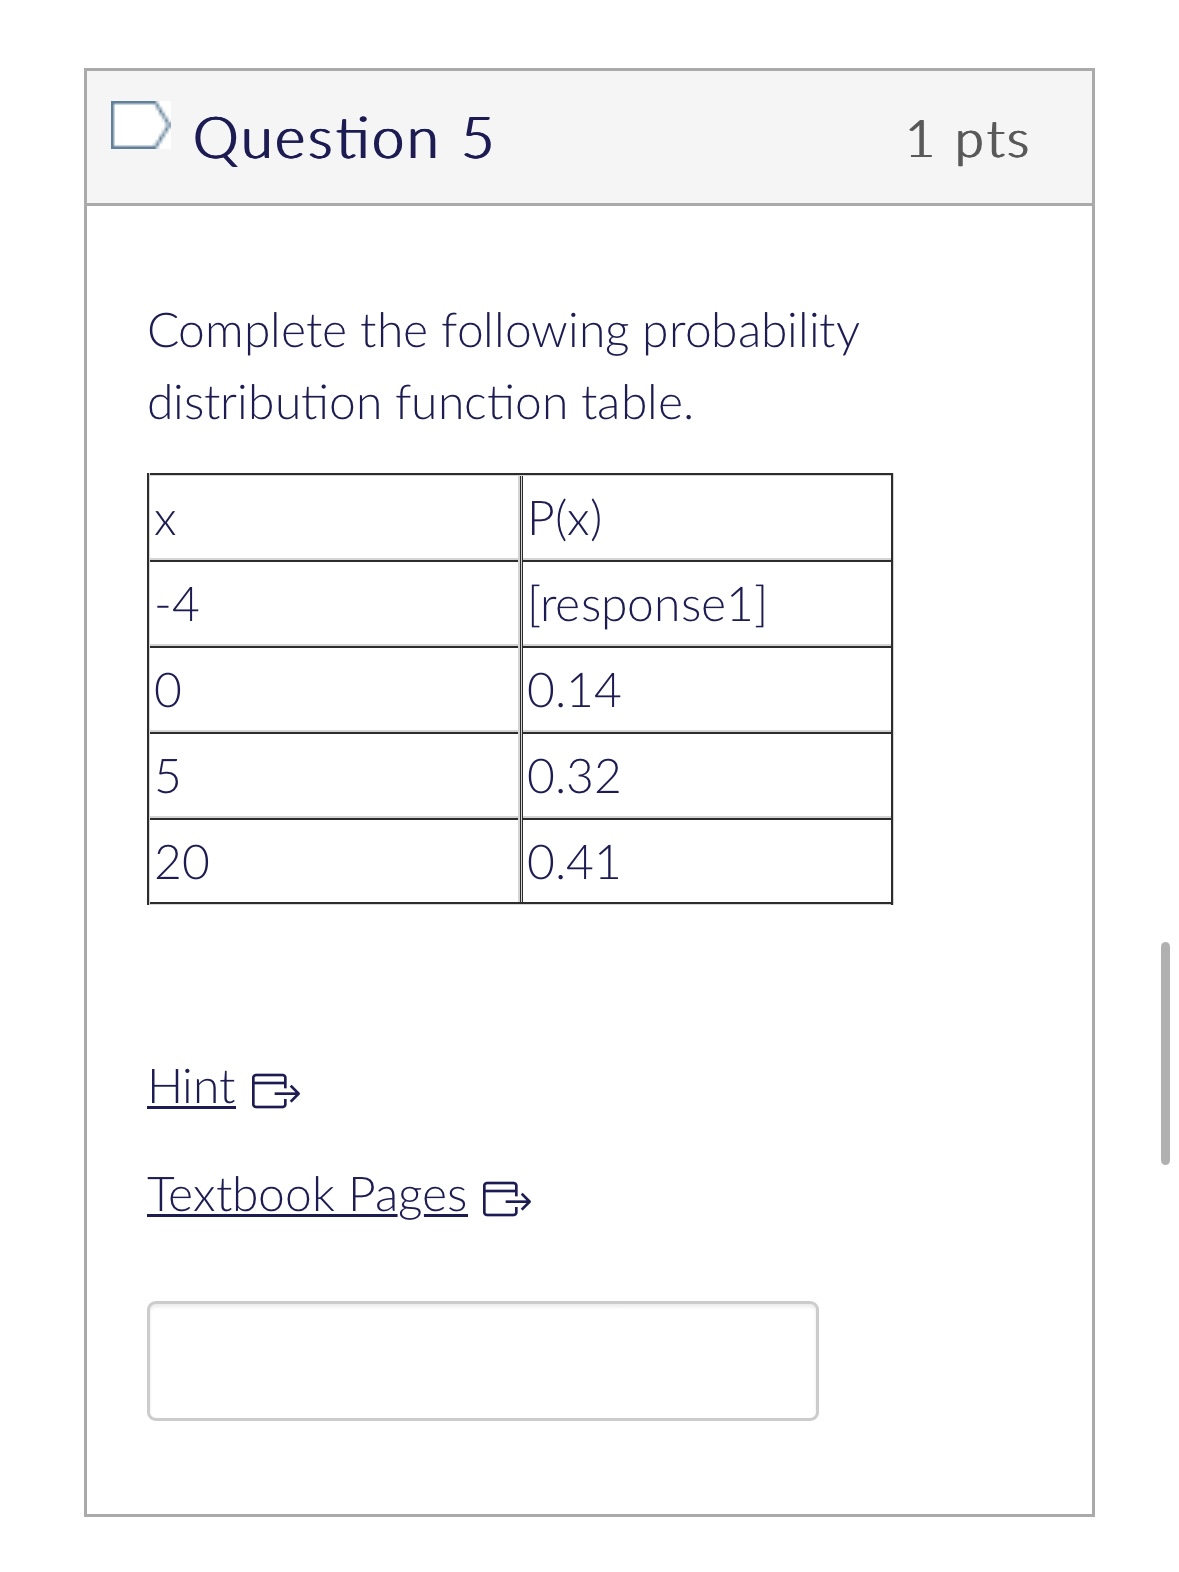Click the row with x equals -4
This screenshot has height=1572, width=1179.
335,603
